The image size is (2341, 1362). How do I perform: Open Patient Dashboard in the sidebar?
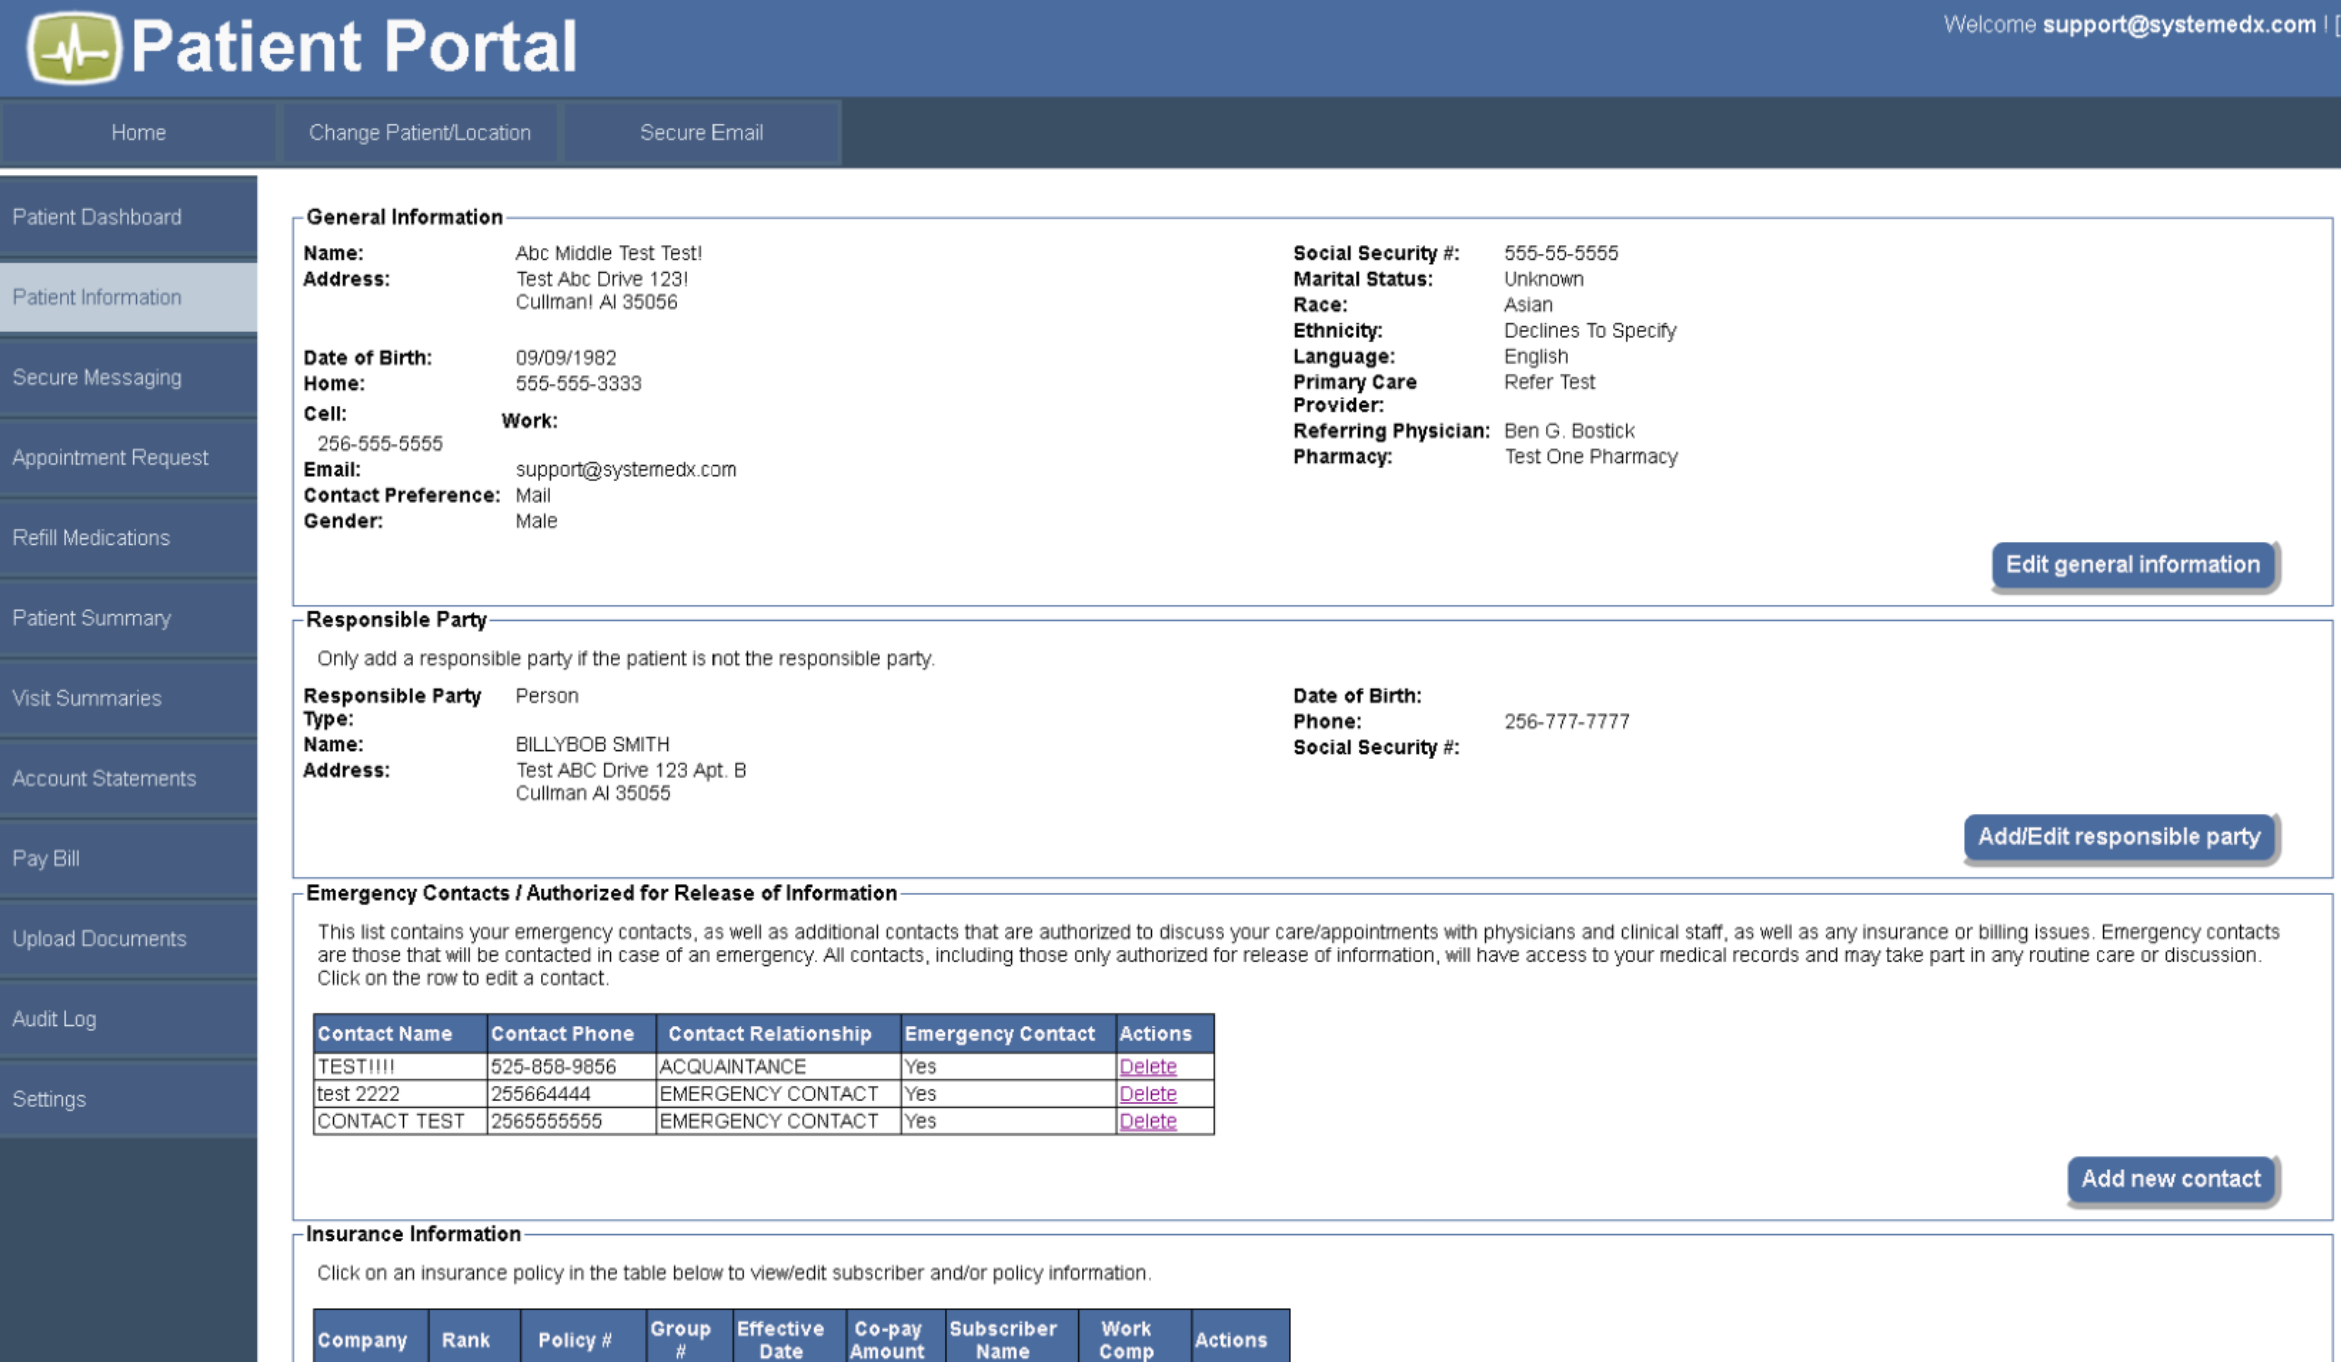[97, 217]
